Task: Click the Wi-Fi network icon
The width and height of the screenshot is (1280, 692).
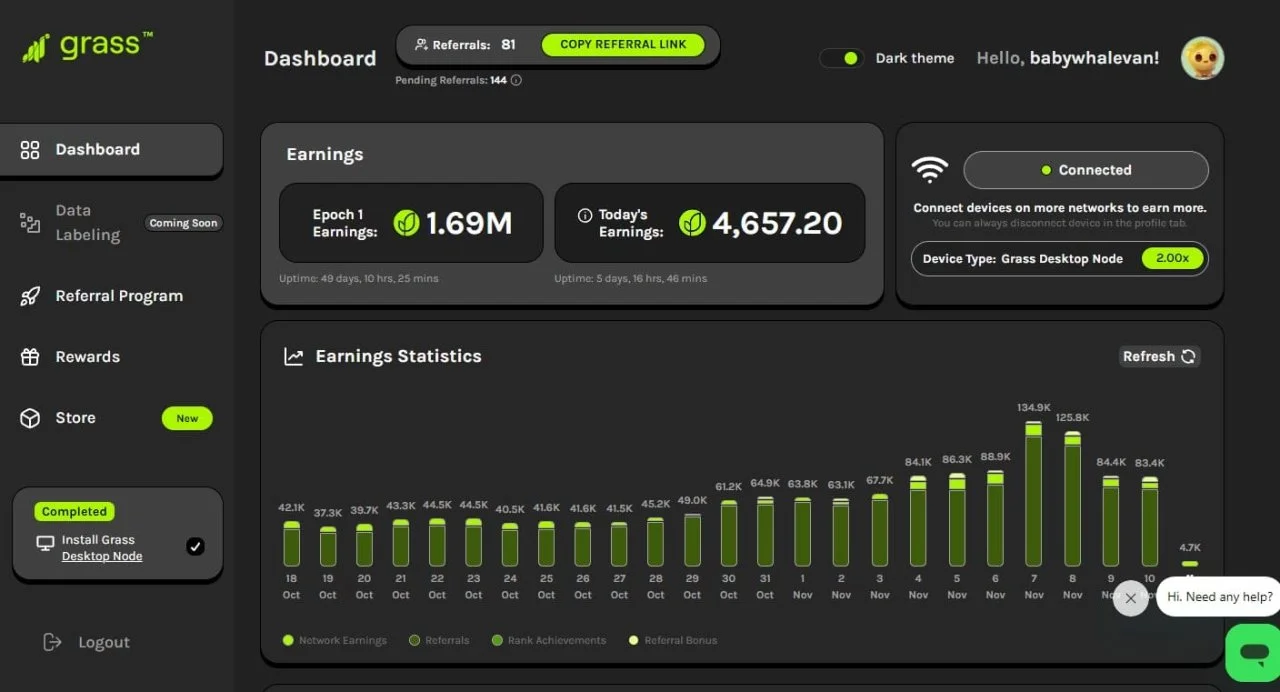Action: pos(930,170)
